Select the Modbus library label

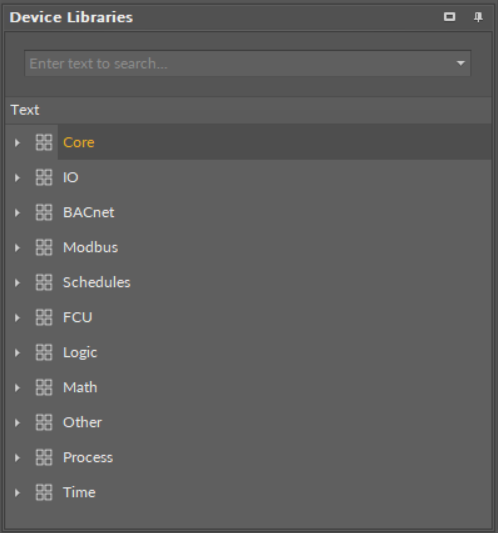pyautogui.click(x=90, y=247)
